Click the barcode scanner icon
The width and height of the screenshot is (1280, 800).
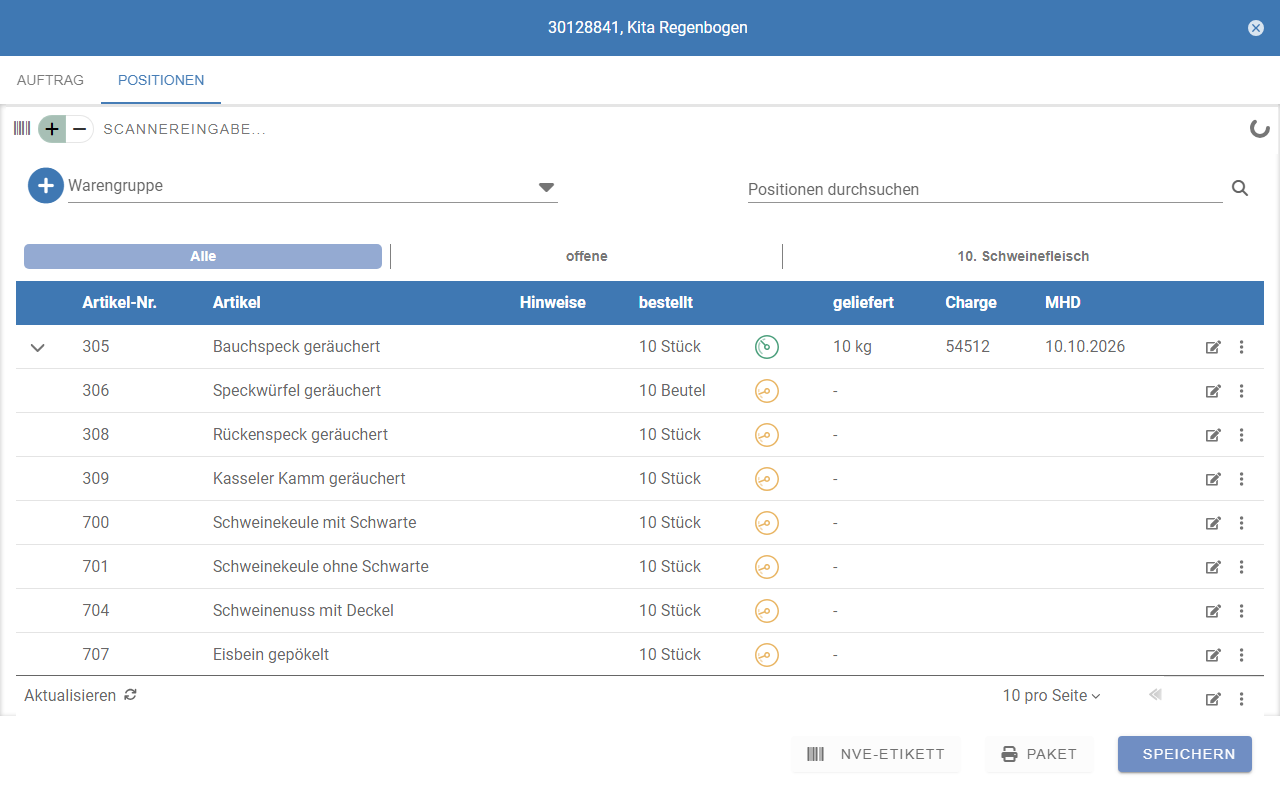pos(22,128)
